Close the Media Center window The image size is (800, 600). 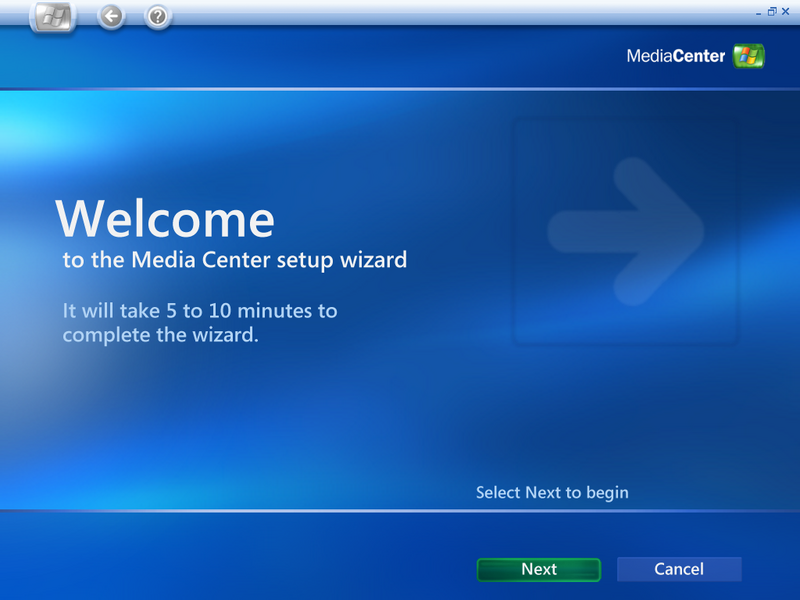pyautogui.click(x=786, y=11)
